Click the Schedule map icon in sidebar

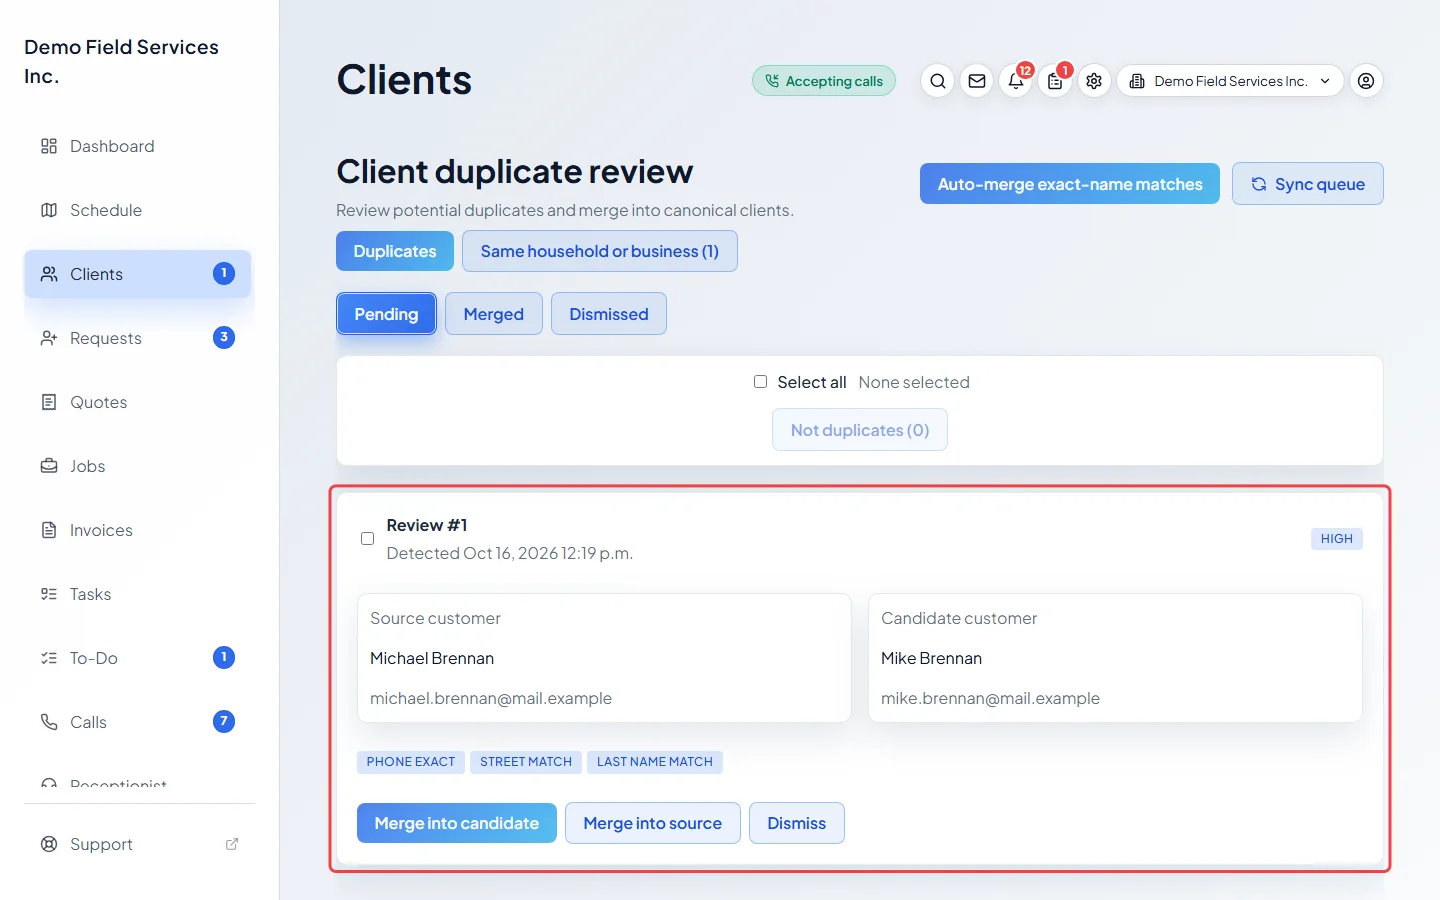coord(49,210)
